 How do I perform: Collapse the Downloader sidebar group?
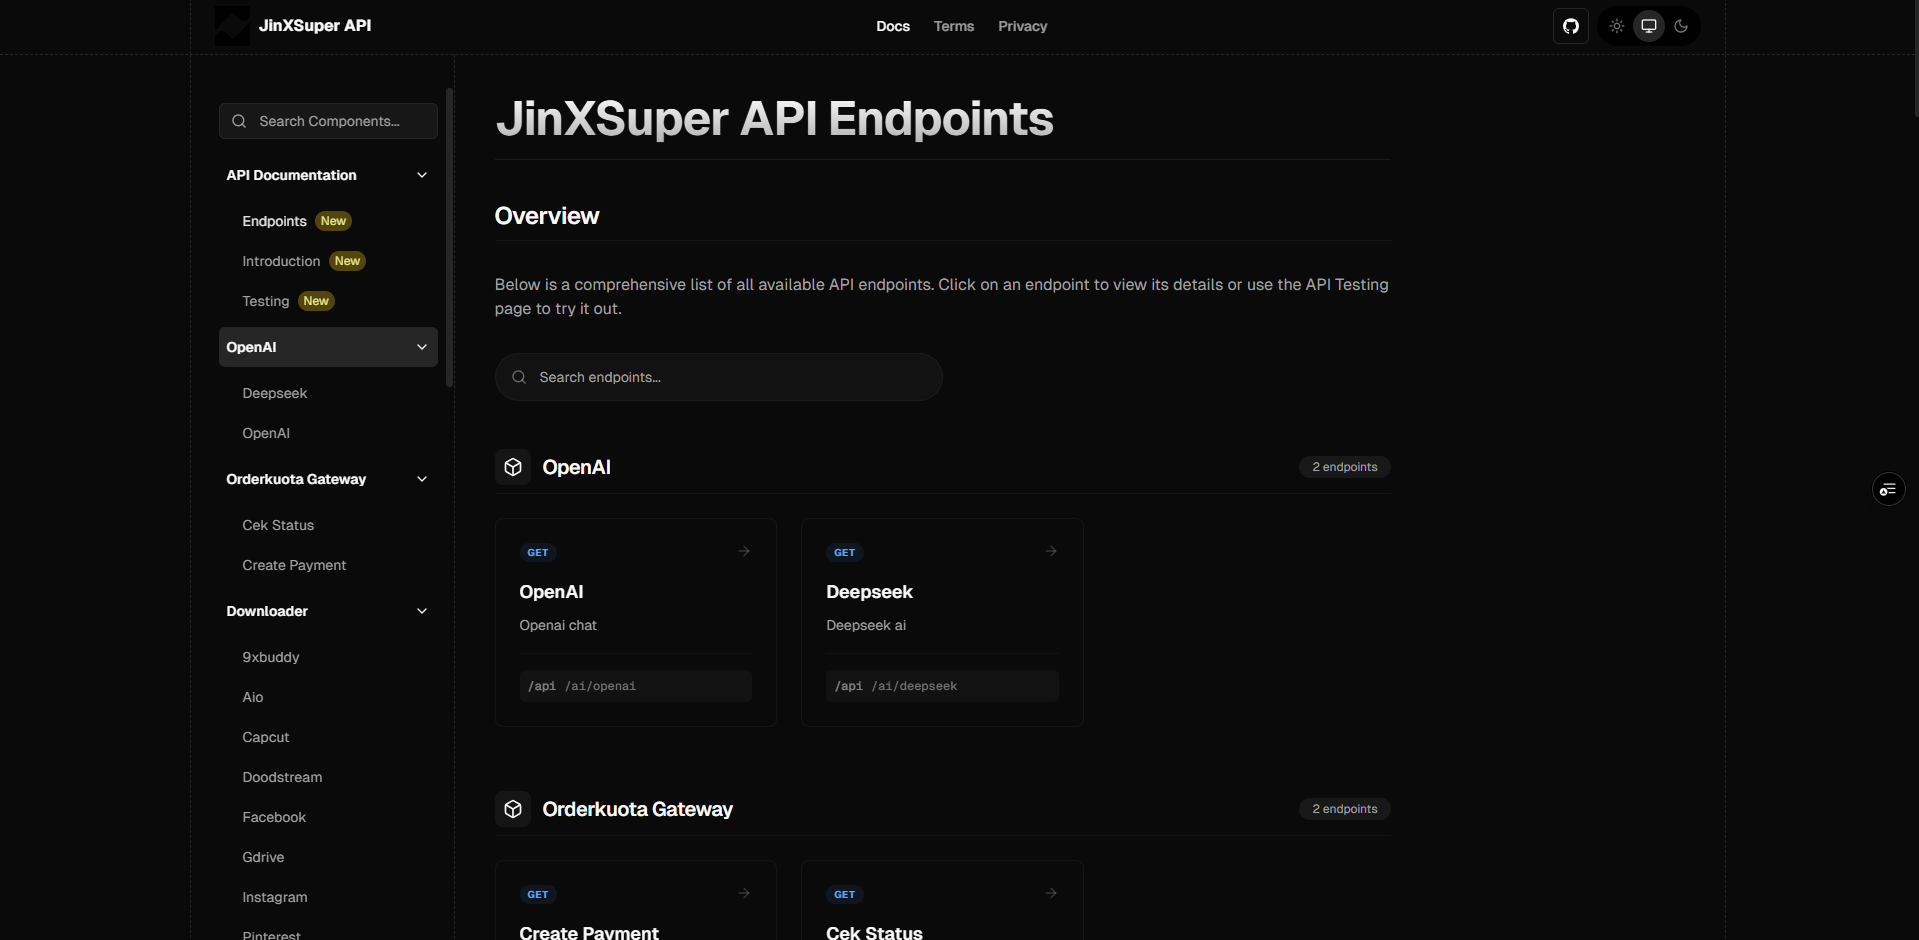[x=421, y=611]
